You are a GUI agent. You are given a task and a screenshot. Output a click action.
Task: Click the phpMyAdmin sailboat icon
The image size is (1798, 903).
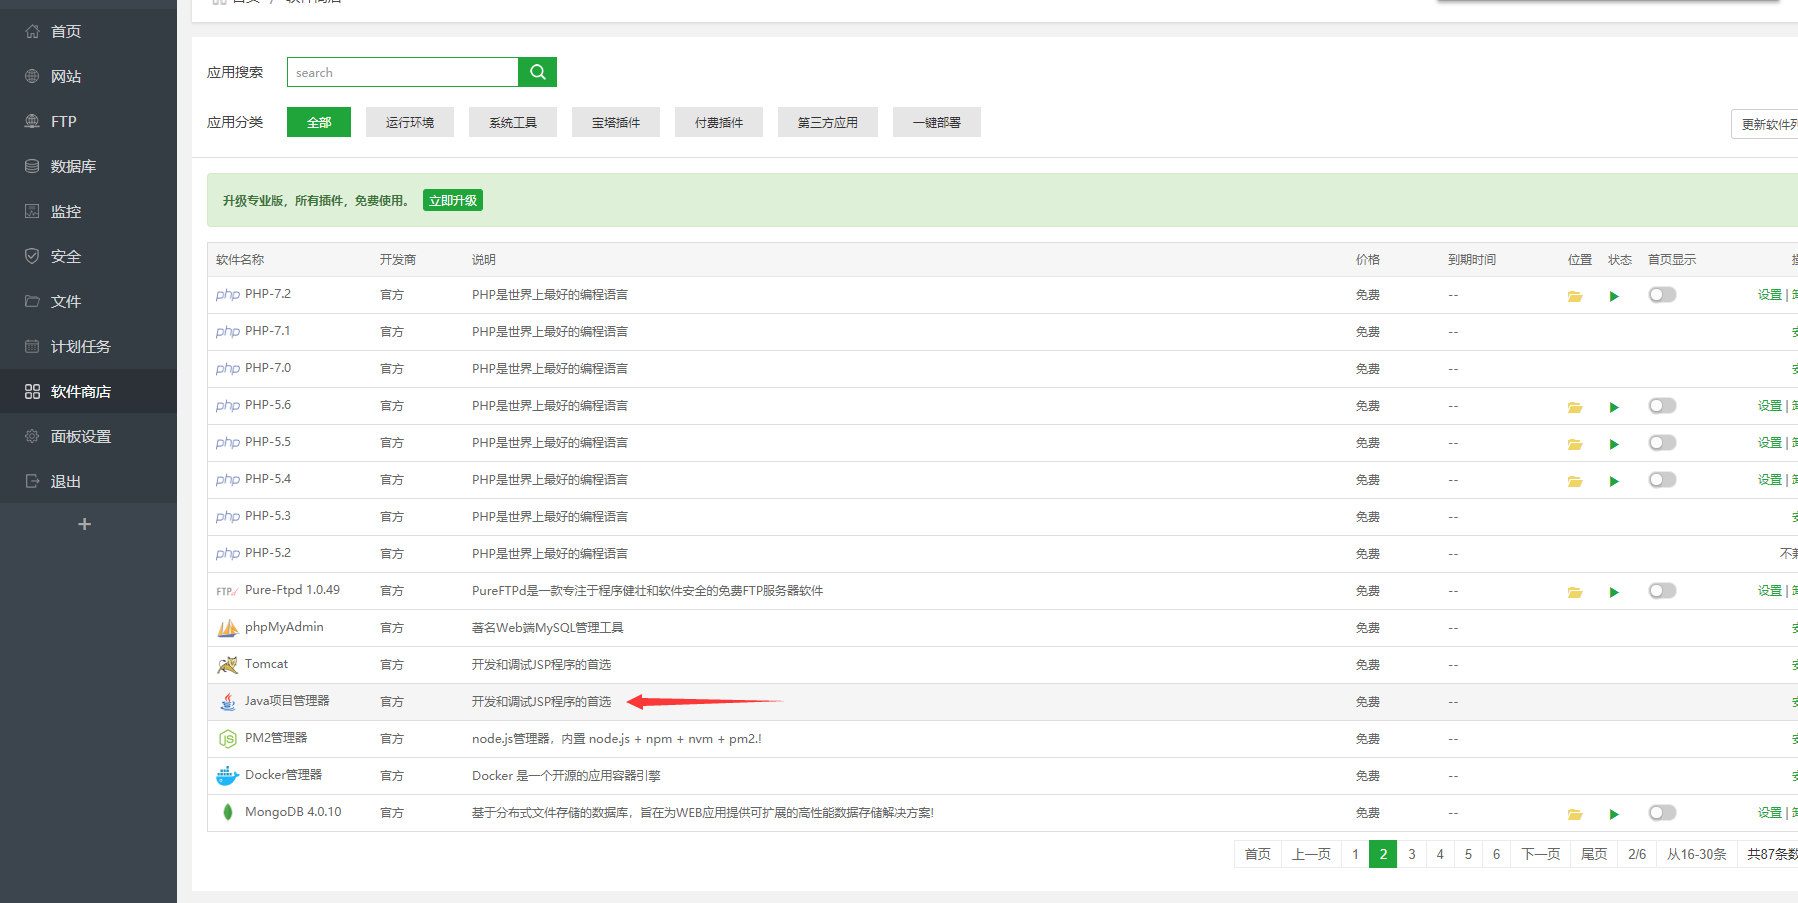[228, 628]
